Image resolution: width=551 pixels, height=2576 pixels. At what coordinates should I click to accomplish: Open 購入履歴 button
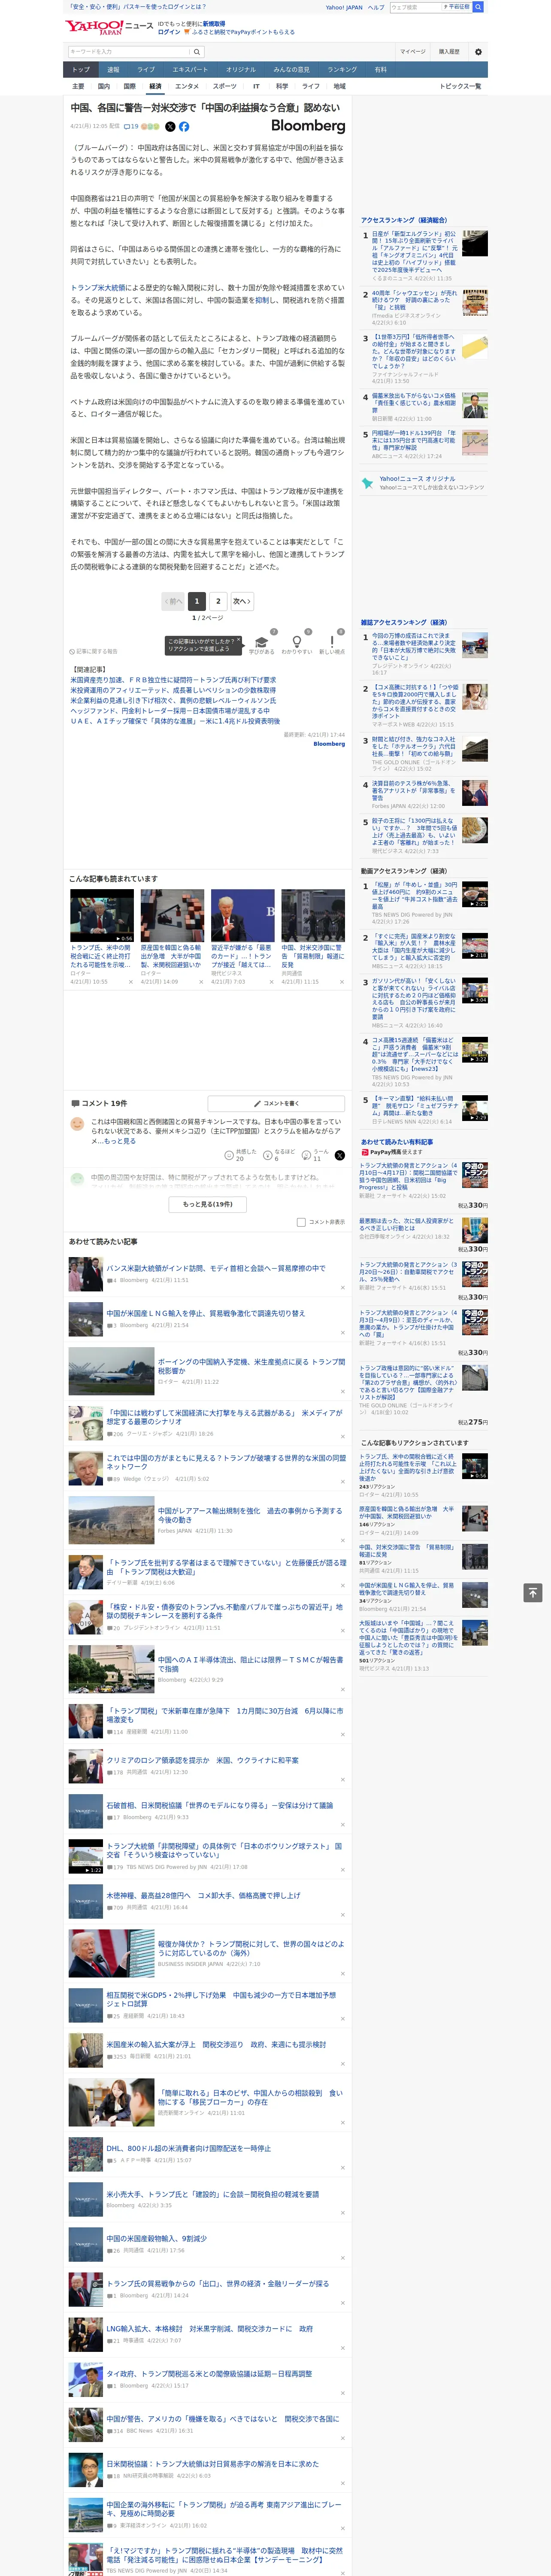(x=449, y=52)
